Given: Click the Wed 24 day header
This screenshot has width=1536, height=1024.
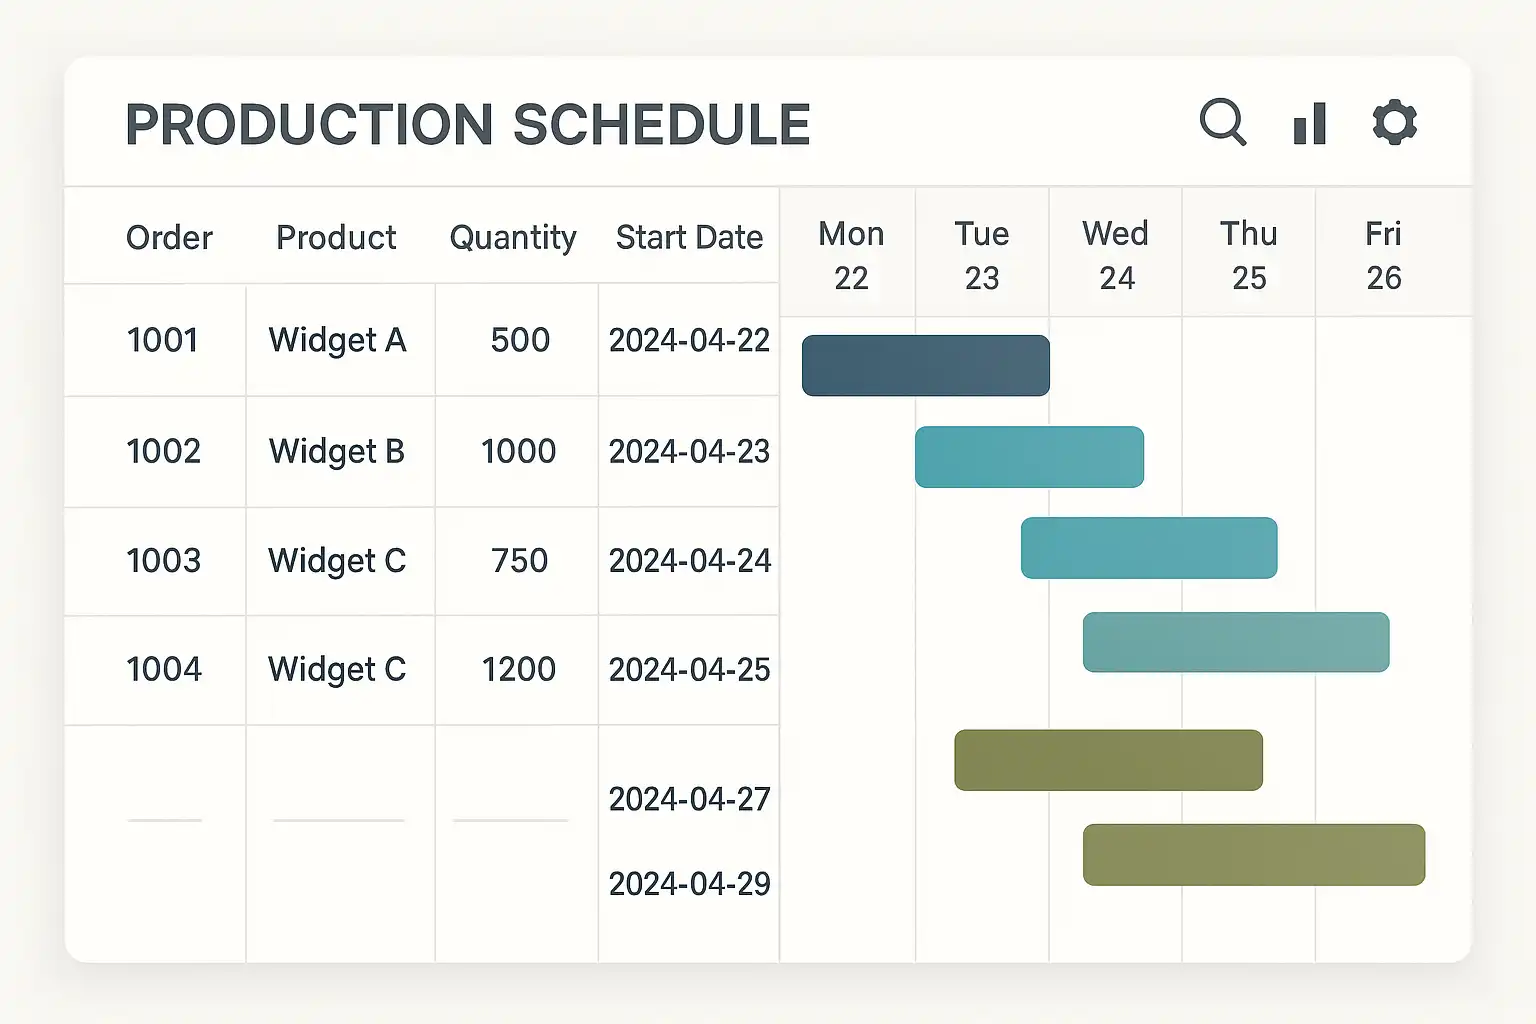Looking at the screenshot, I should point(1116,255).
